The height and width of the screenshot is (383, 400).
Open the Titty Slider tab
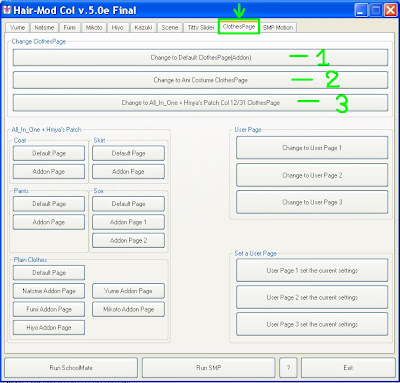tap(201, 28)
